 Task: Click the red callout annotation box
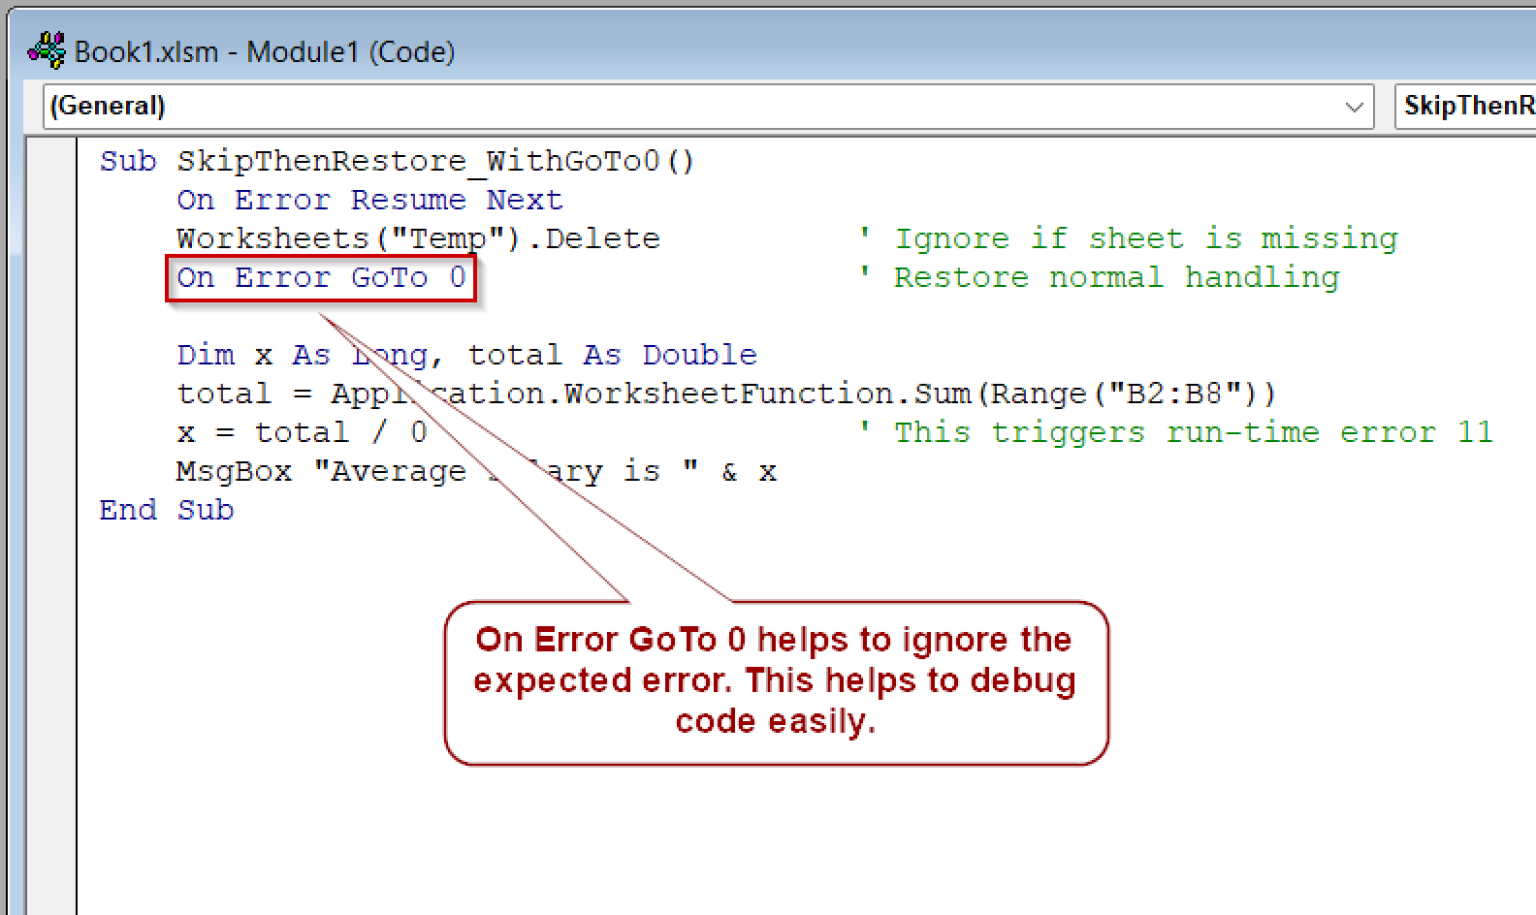pyautogui.click(x=776, y=682)
